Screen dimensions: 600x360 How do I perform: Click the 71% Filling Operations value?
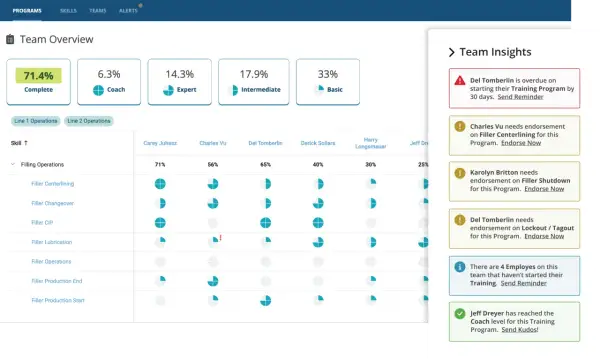pos(160,165)
